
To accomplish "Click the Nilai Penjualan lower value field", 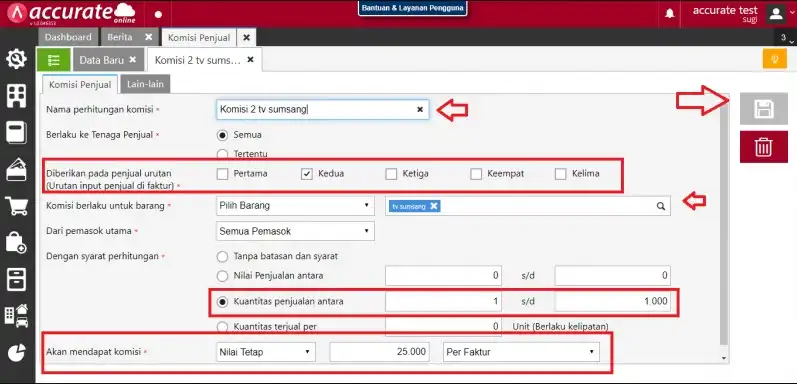I will [443, 276].
